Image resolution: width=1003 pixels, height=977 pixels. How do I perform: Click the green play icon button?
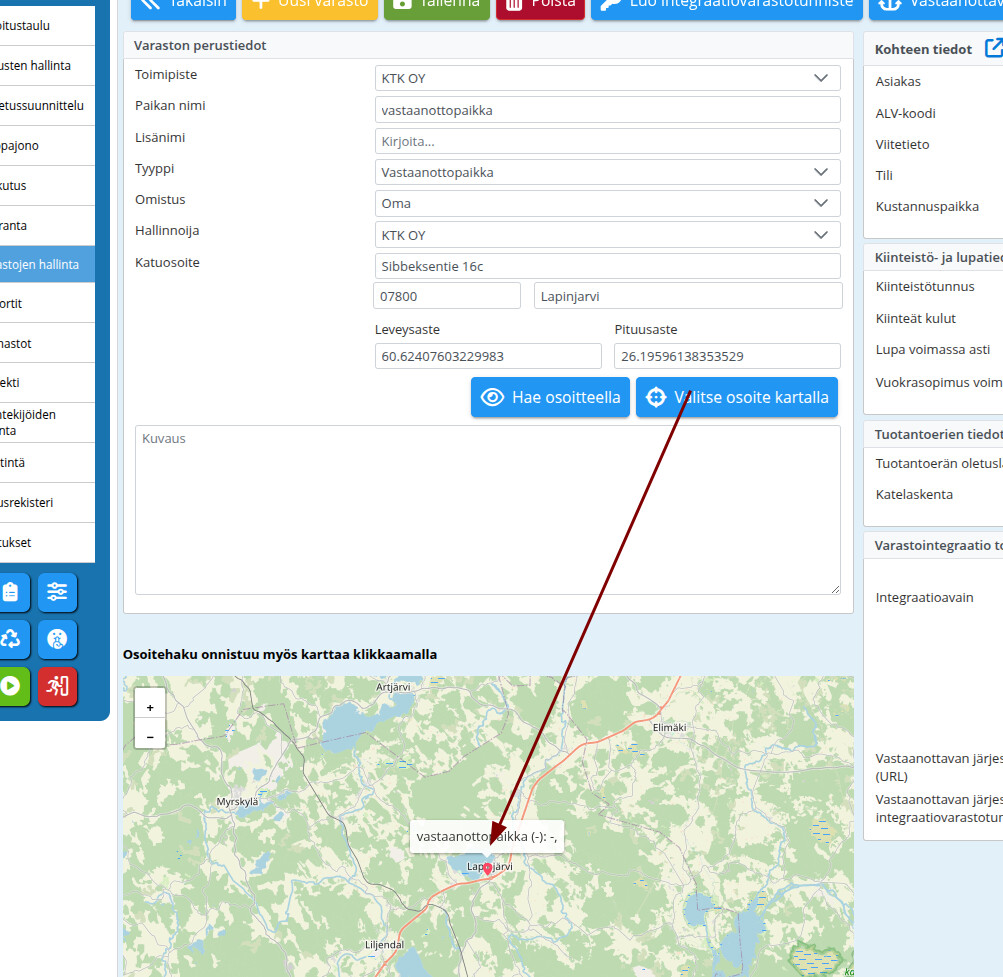pyautogui.click(x=10, y=686)
